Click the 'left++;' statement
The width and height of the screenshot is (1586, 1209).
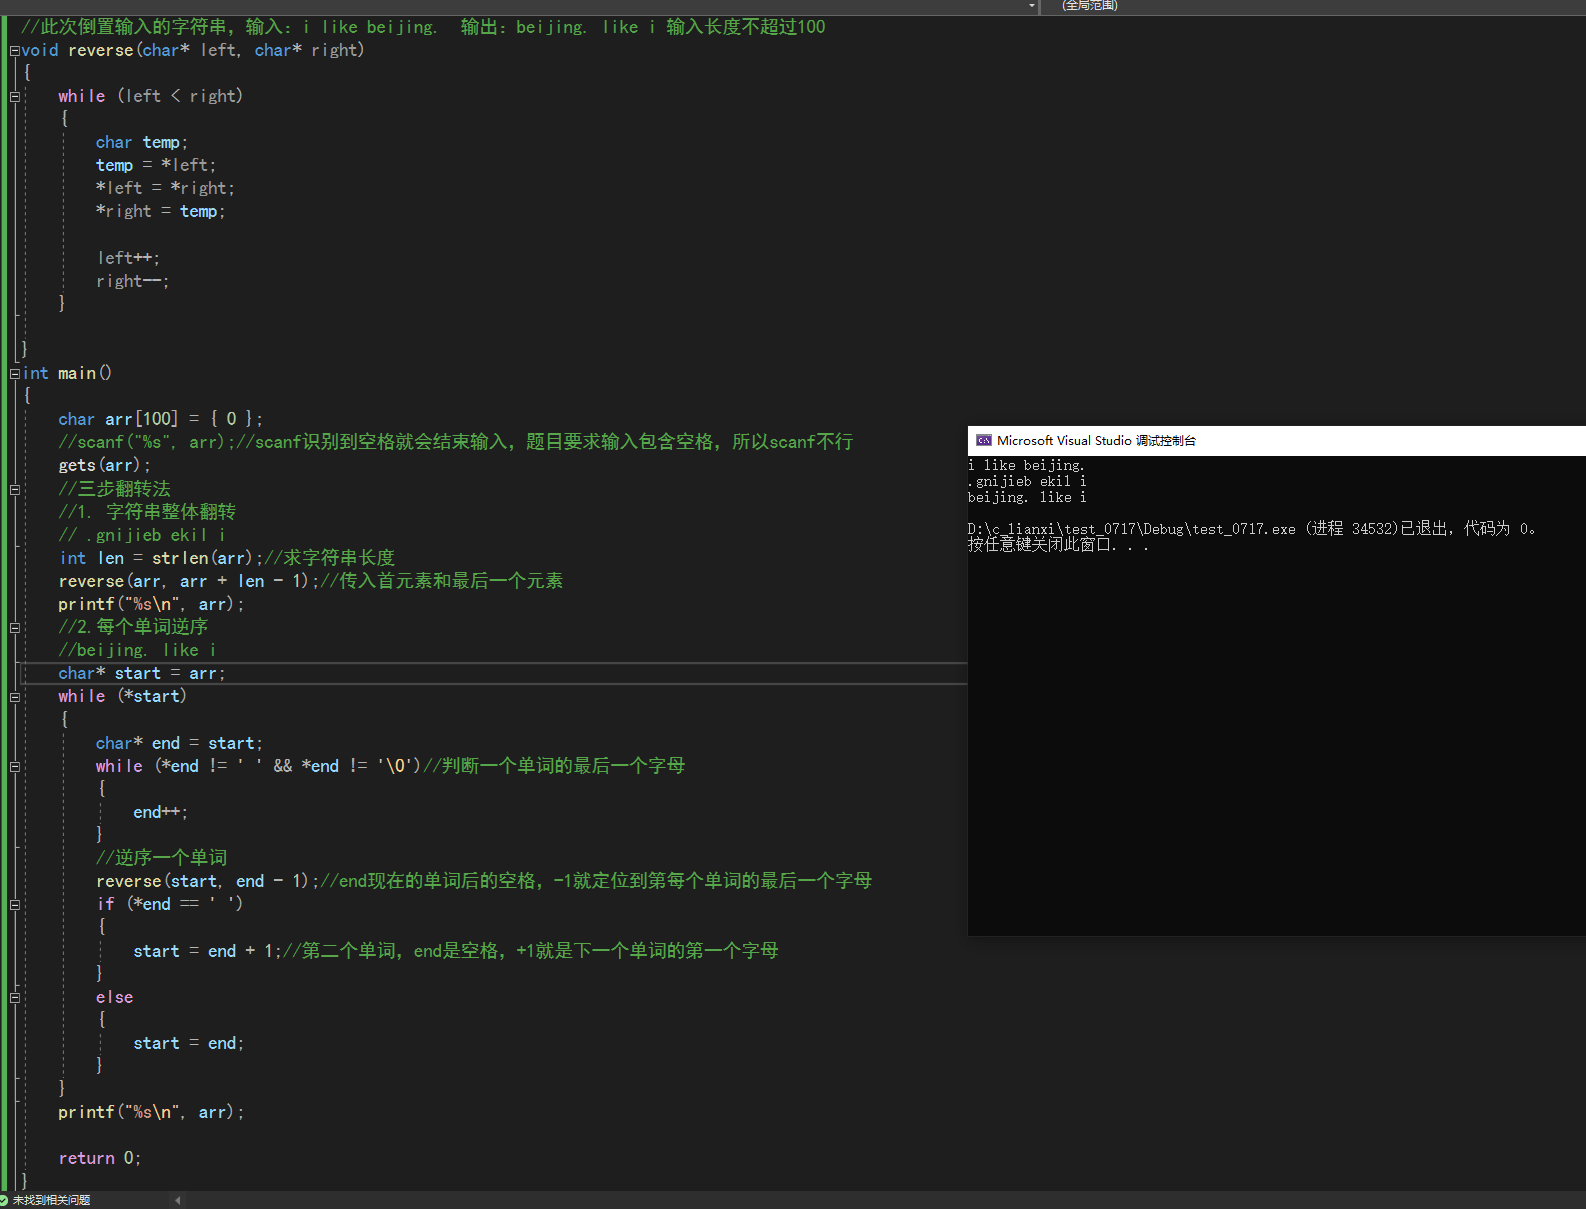point(128,259)
